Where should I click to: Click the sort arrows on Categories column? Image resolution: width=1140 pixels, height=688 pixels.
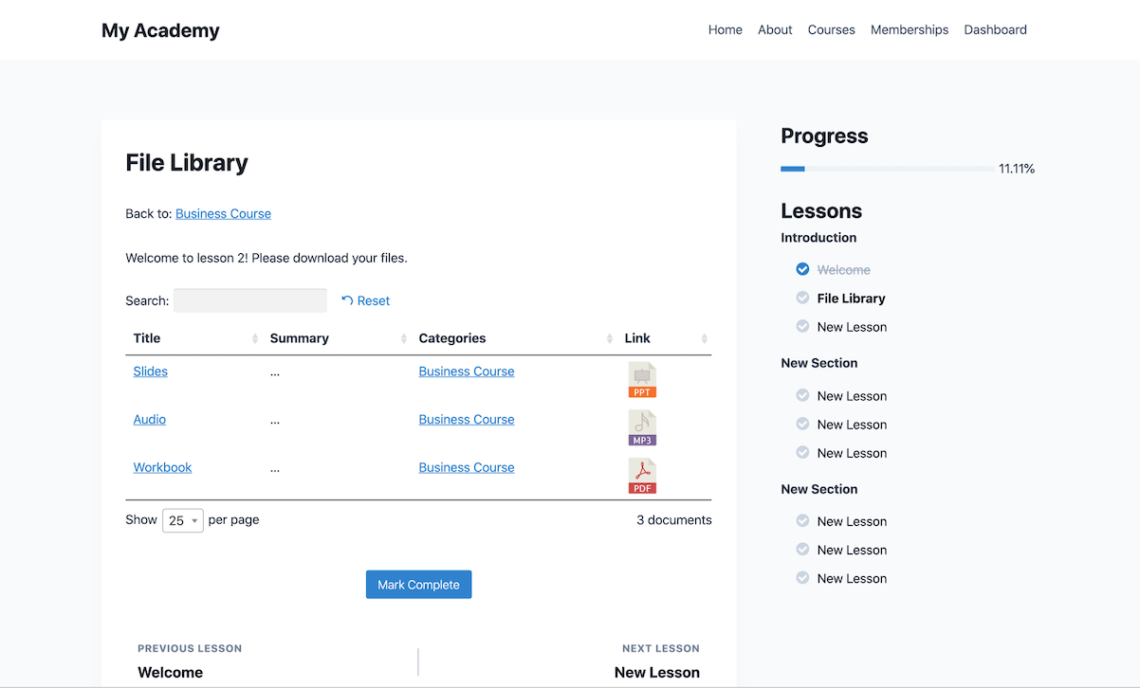click(x=609, y=338)
